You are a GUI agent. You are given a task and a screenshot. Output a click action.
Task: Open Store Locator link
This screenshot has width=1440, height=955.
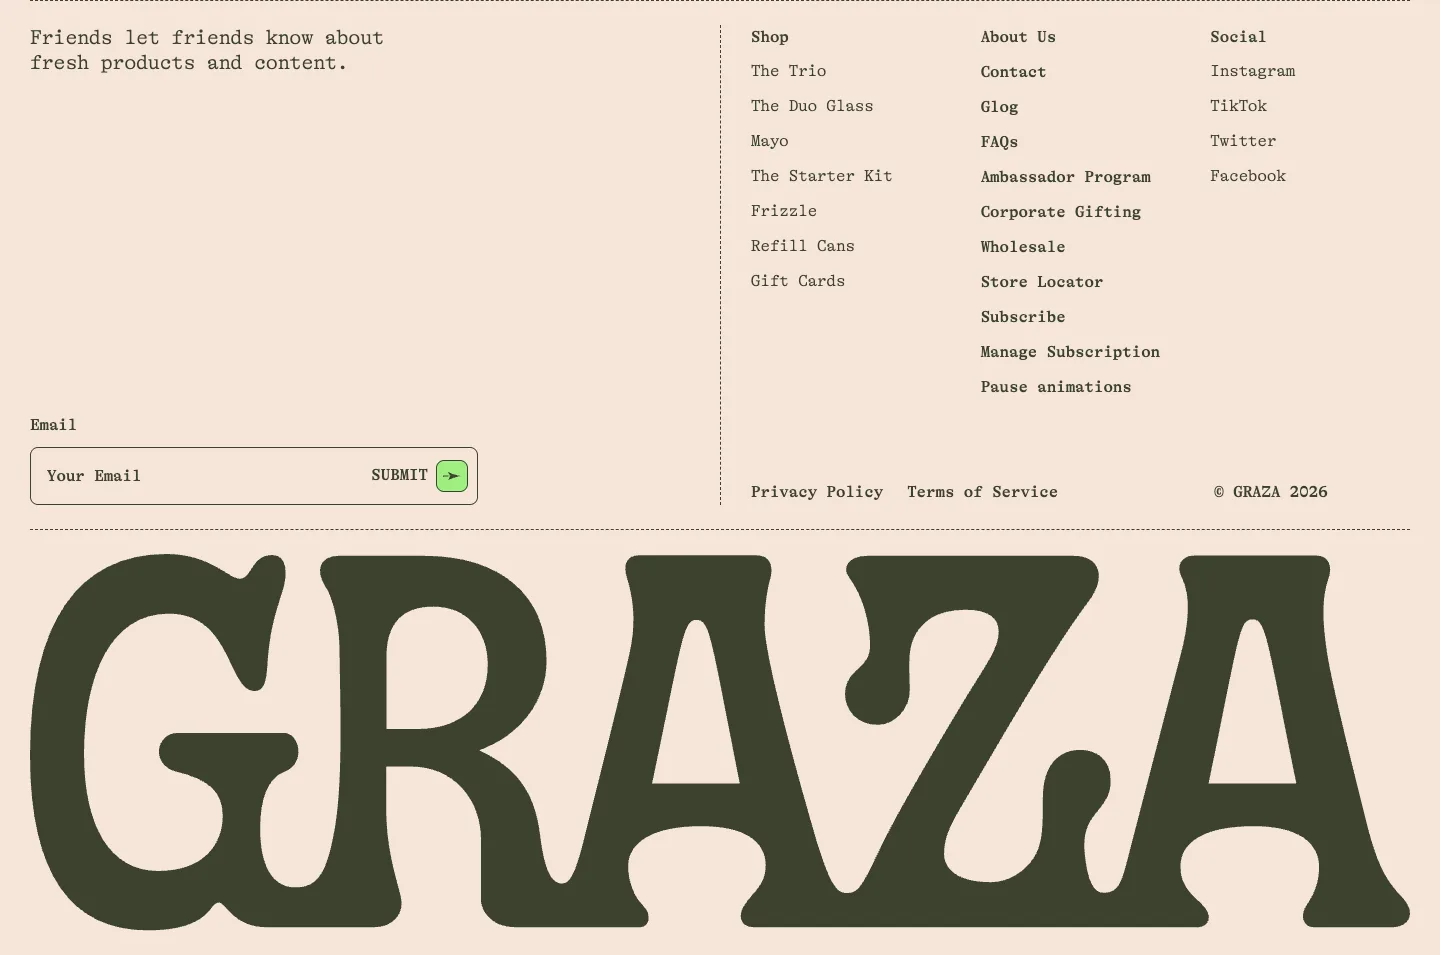point(1041,282)
